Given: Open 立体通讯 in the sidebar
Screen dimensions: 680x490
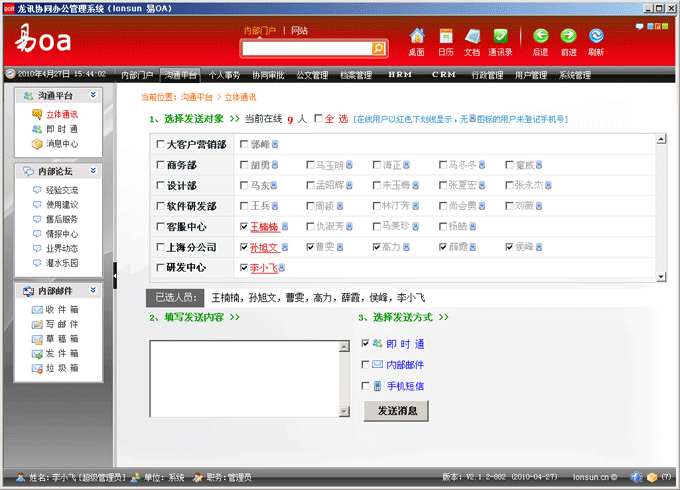Looking at the screenshot, I should tap(62, 114).
